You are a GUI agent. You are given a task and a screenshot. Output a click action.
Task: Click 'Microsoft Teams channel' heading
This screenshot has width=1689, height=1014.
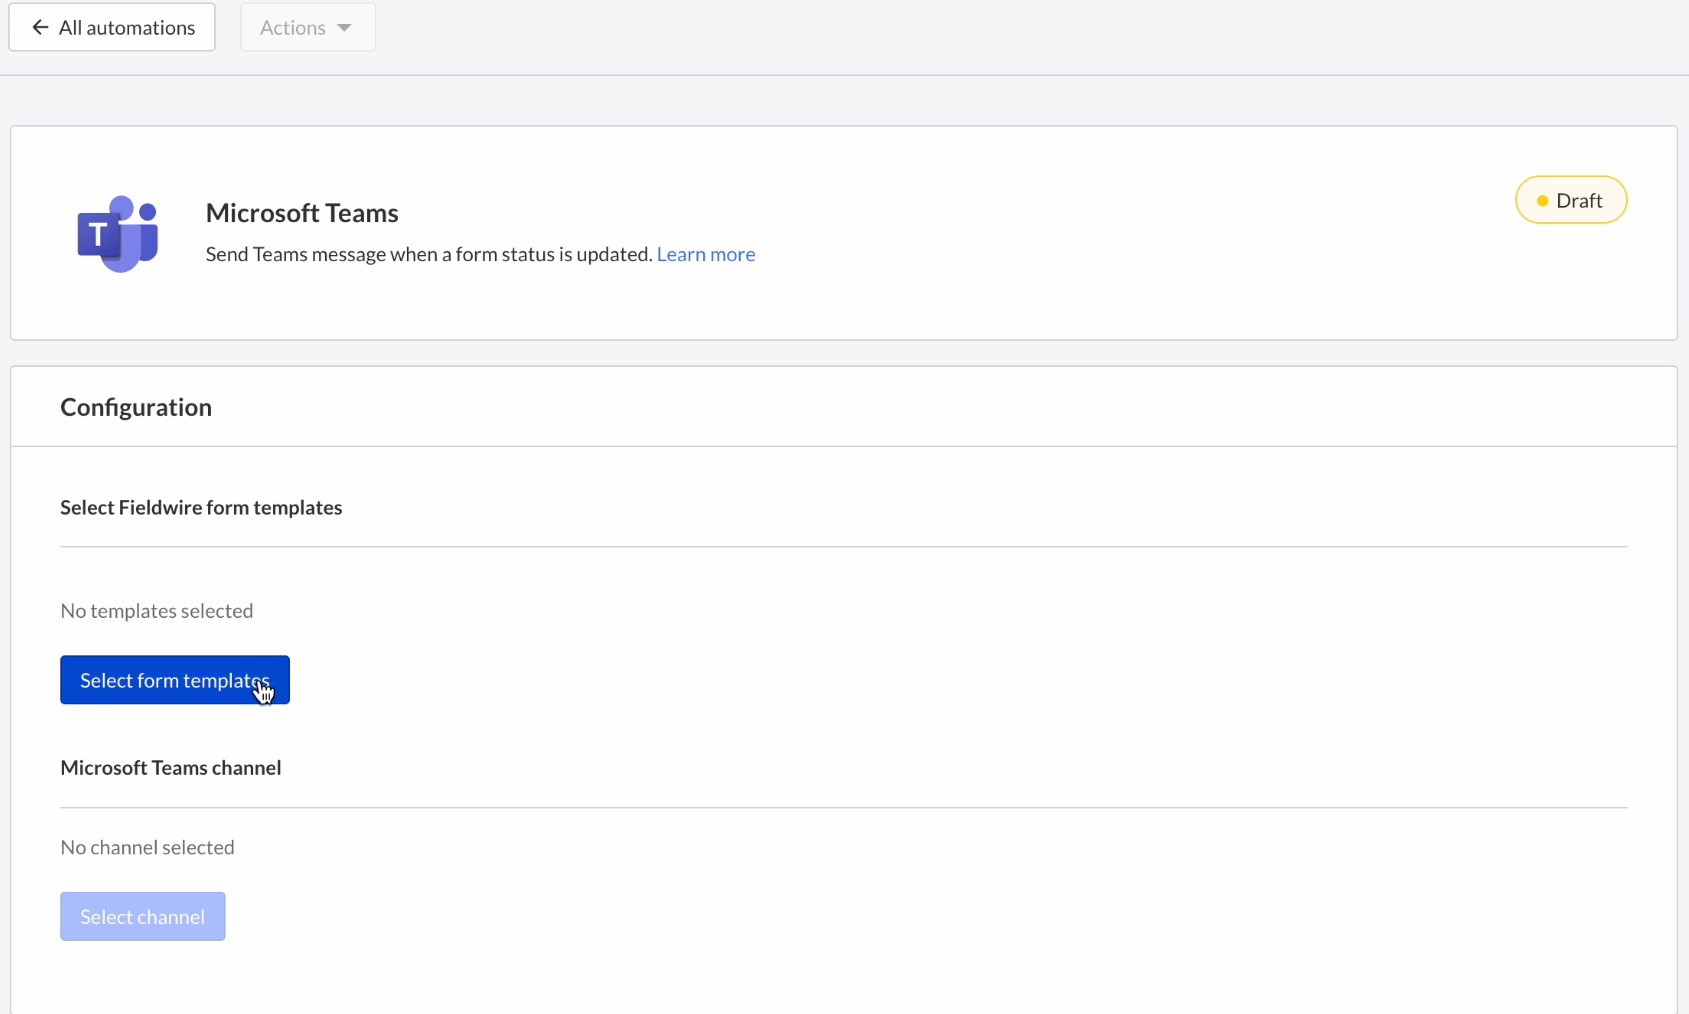coord(171,768)
